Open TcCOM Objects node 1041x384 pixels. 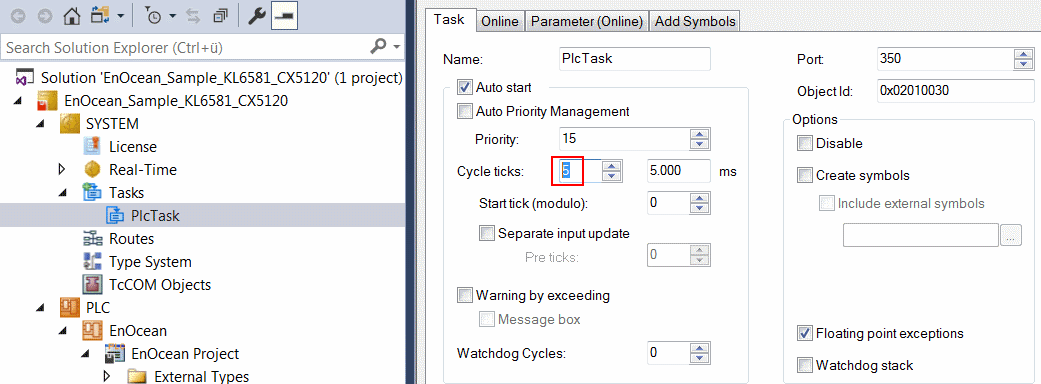(145, 285)
